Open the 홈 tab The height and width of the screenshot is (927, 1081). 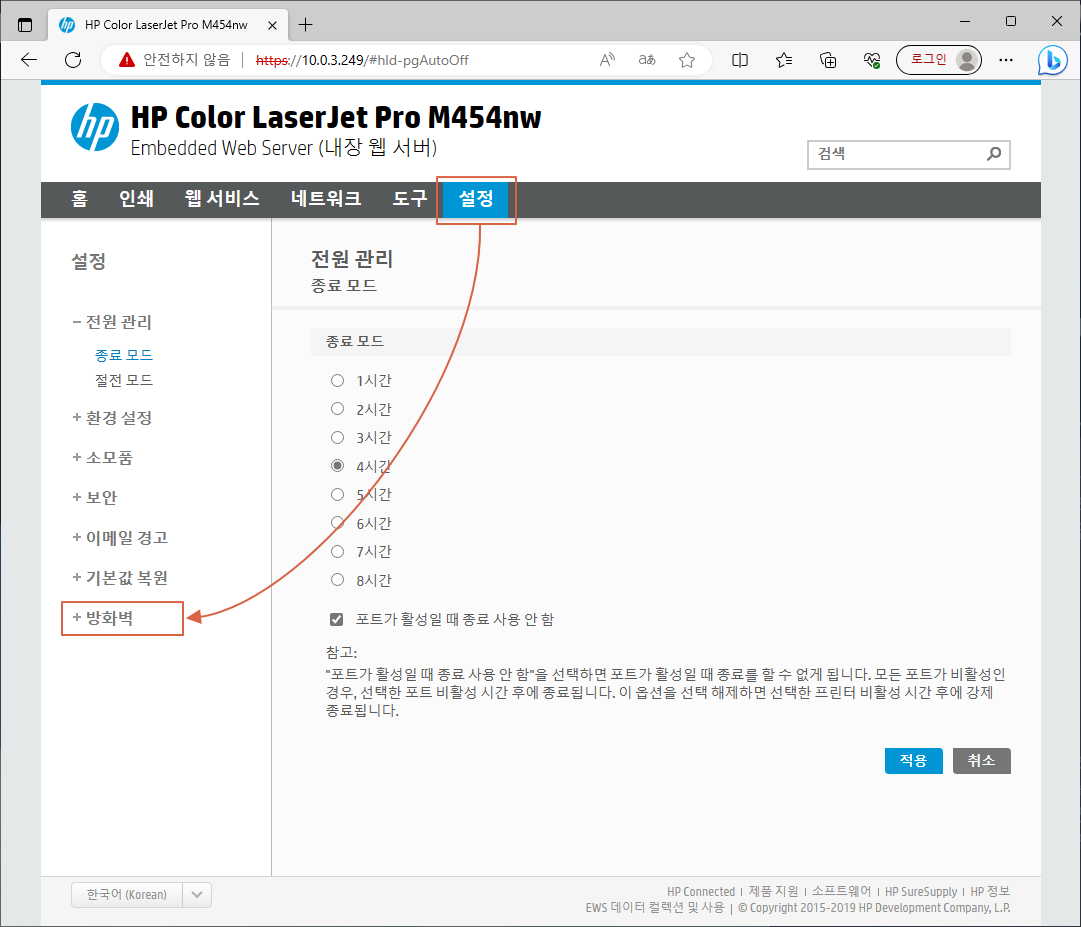tap(79, 199)
